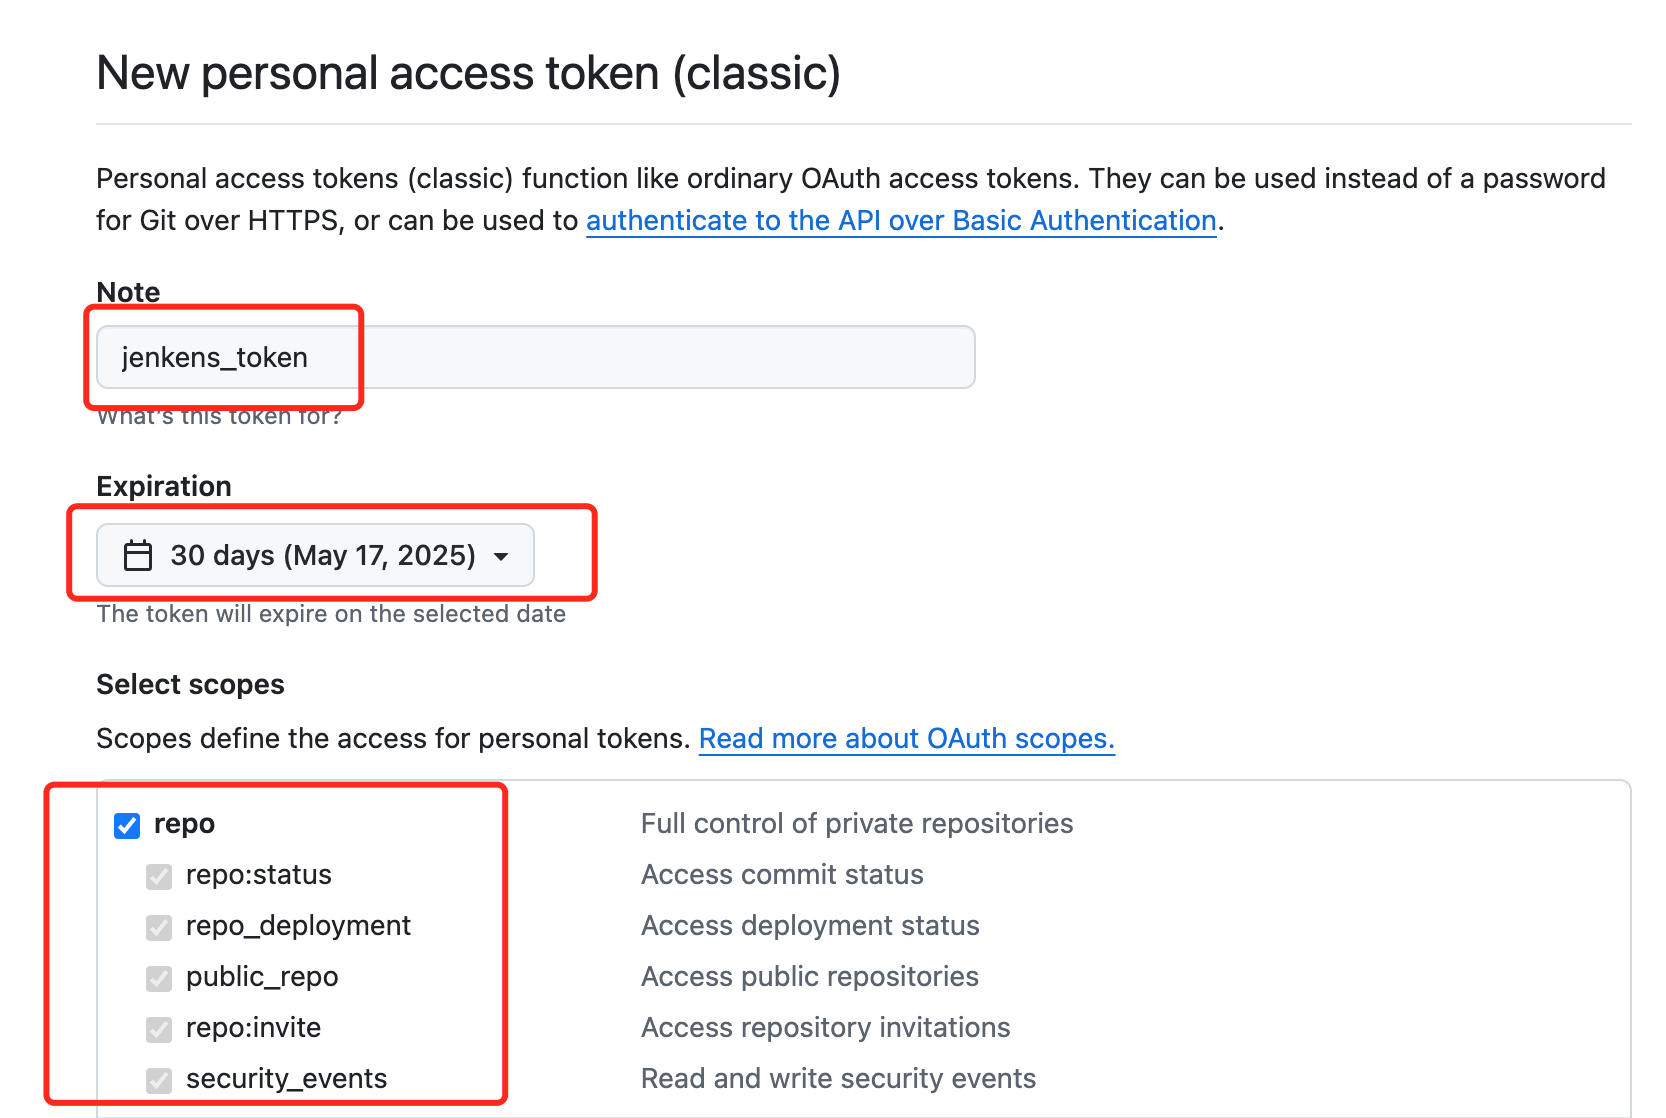
Task: Toggle the repo:status checkbox
Action: [159, 876]
